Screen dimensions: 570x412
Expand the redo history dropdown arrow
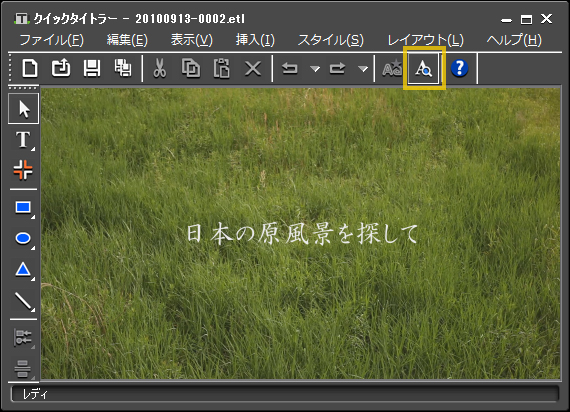pos(363,69)
